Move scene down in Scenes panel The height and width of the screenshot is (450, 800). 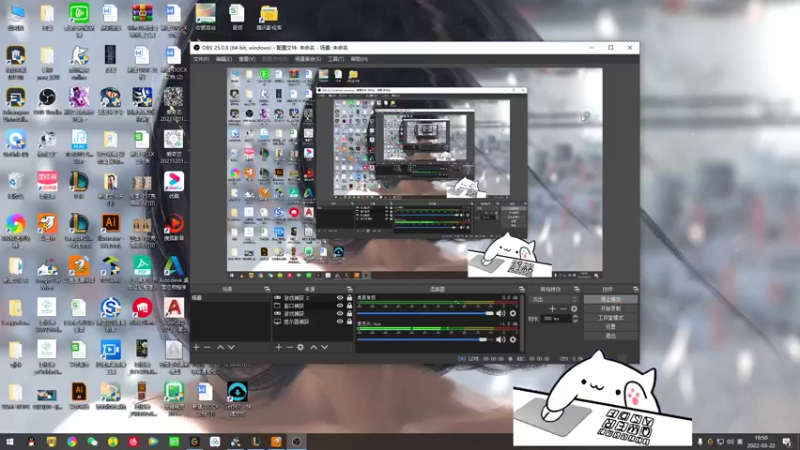click(x=231, y=347)
